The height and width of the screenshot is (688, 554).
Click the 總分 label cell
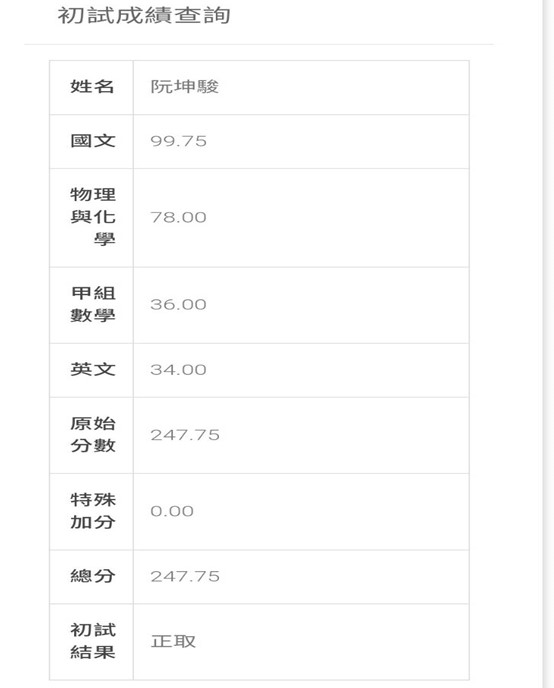click(x=92, y=577)
